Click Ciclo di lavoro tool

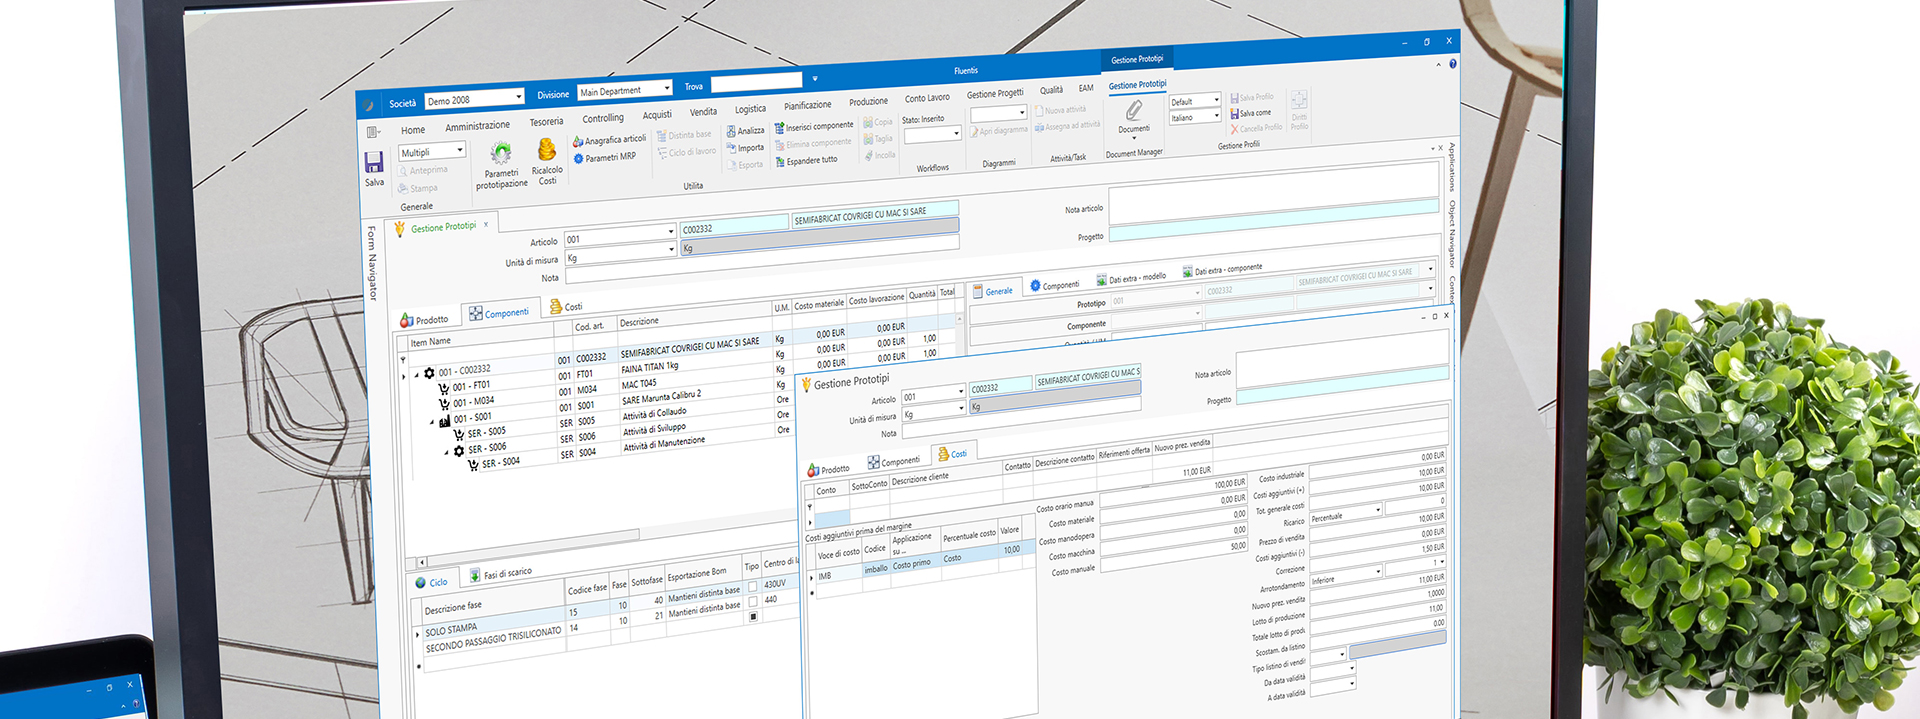tap(686, 152)
